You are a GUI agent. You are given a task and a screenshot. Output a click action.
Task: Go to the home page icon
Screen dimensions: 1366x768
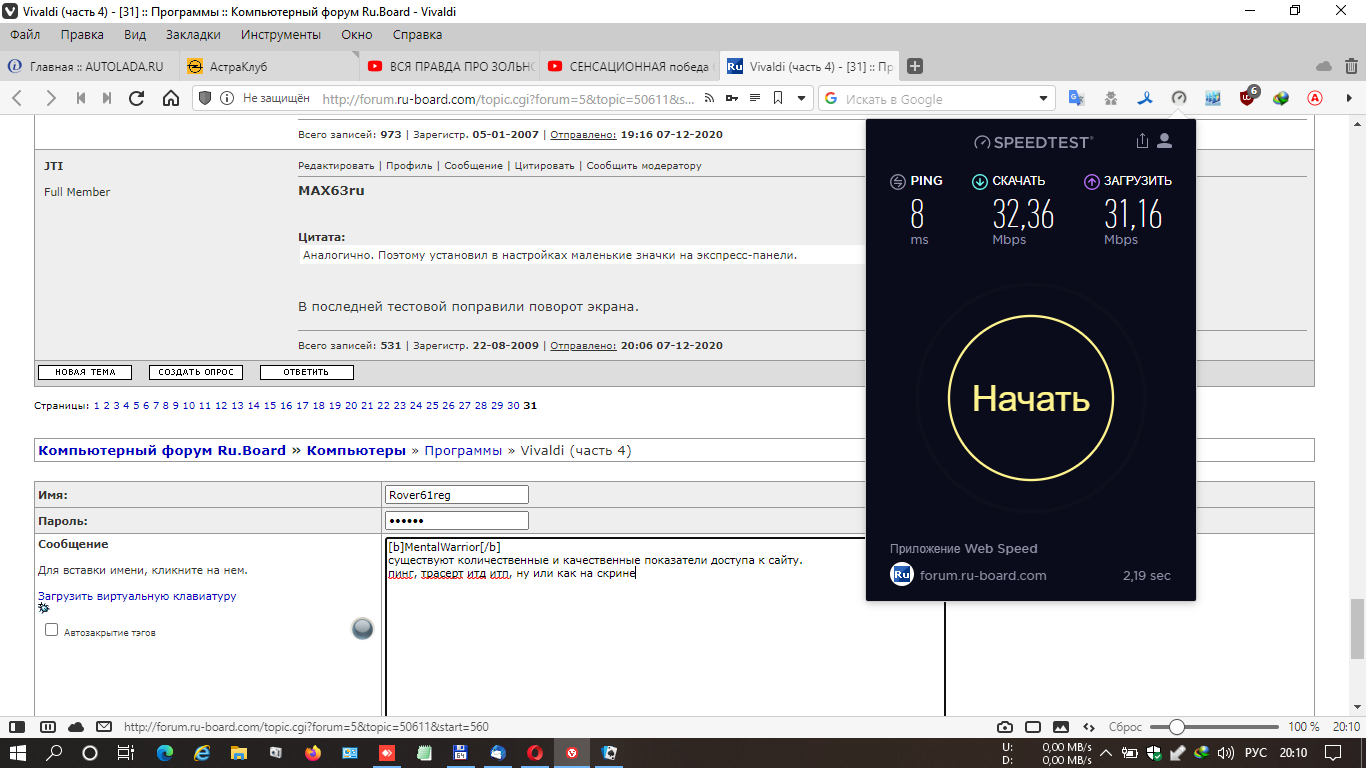(x=171, y=98)
